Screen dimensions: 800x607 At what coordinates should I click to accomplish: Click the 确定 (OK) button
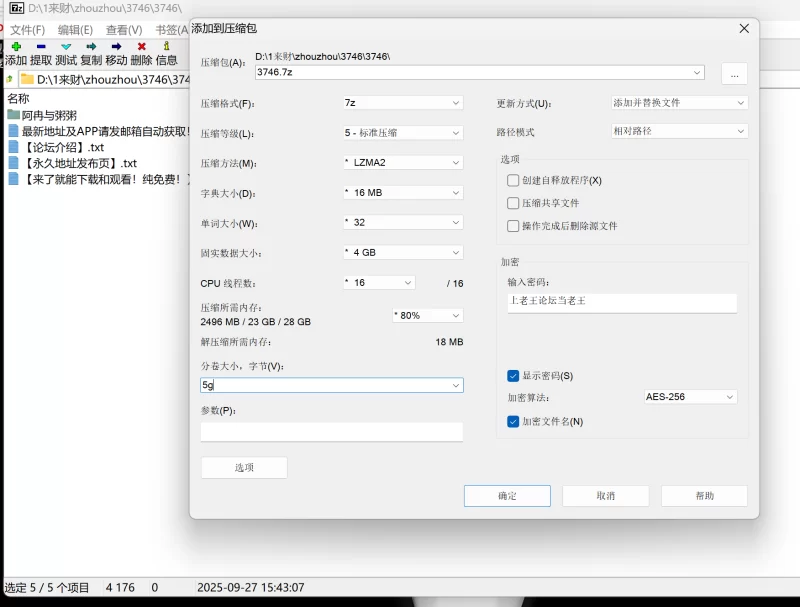pyautogui.click(x=507, y=496)
